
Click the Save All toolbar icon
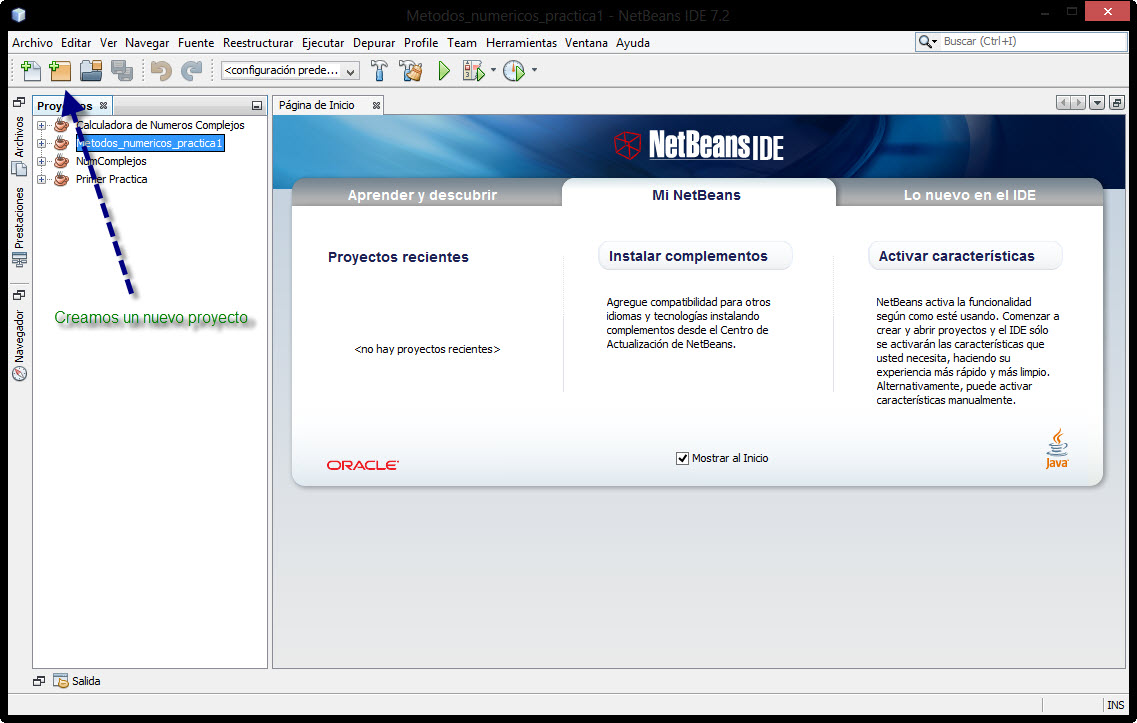pyautogui.click(x=122, y=70)
